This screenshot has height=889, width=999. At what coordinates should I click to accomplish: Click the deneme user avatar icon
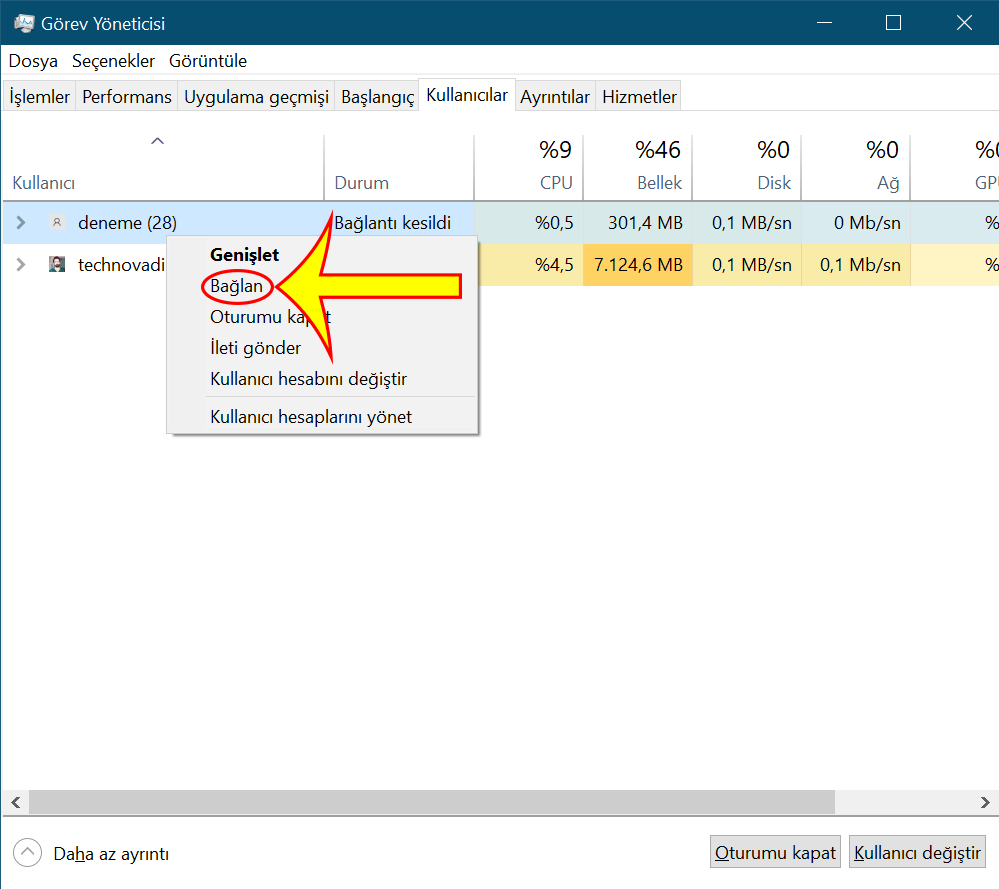[x=57, y=222]
